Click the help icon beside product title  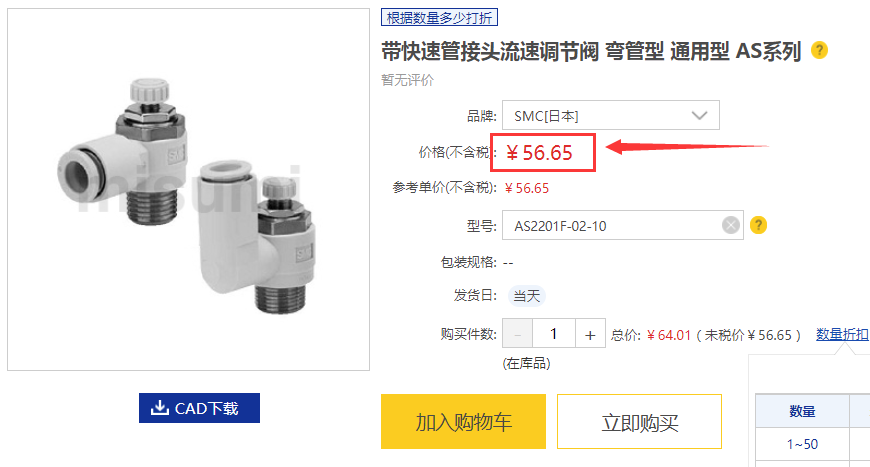click(x=819, y=50)
